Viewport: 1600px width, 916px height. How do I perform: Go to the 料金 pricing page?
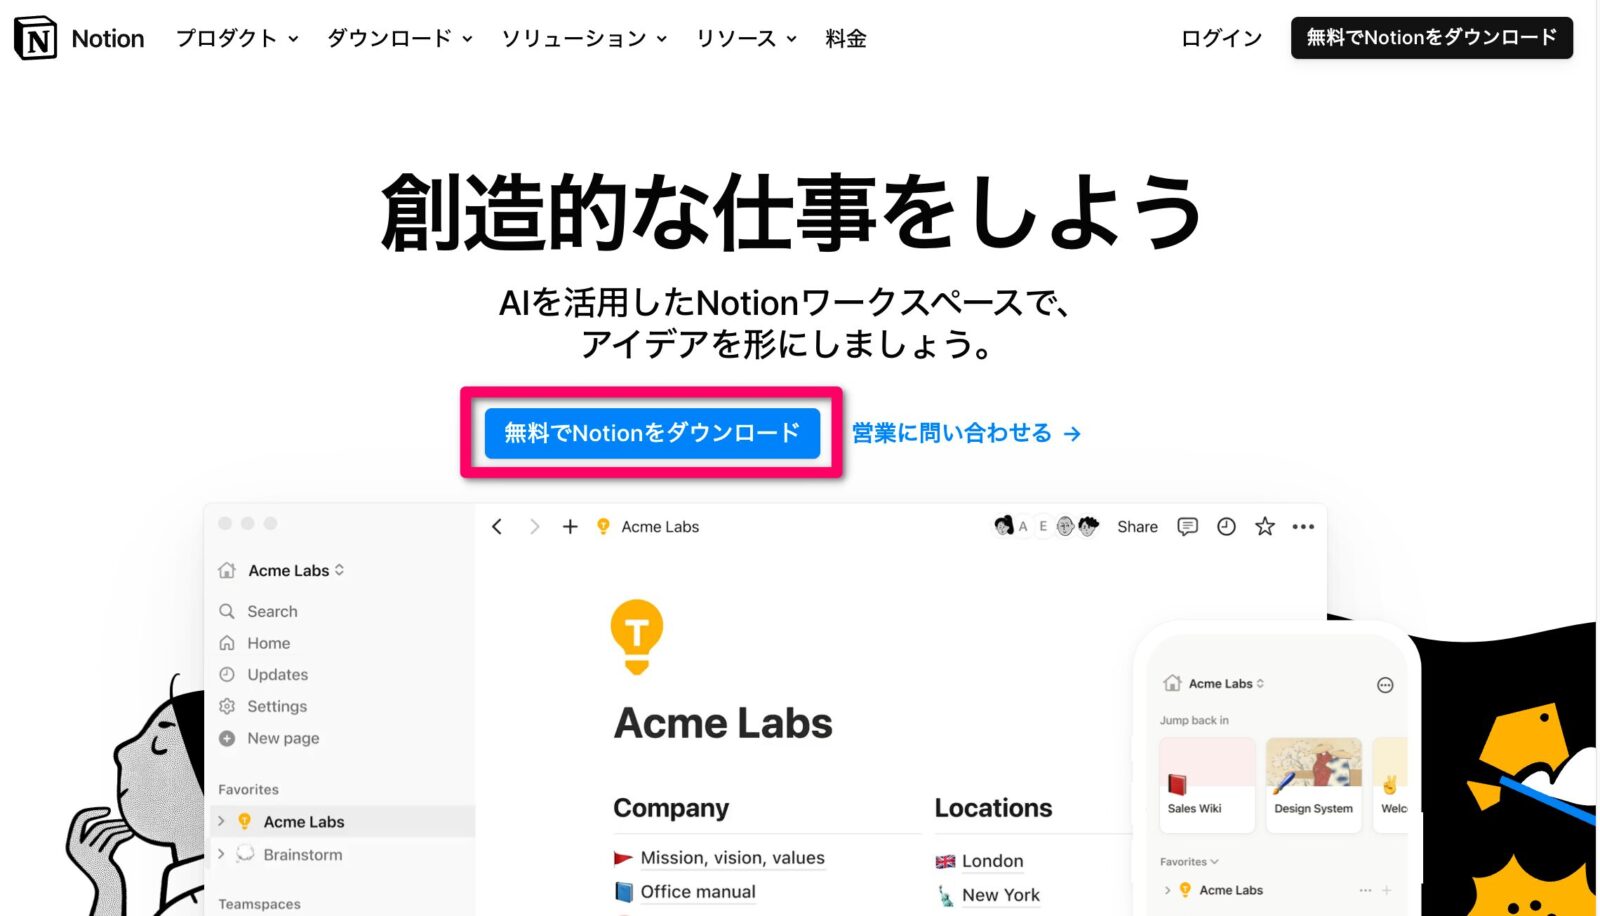[x=846, y=38]
